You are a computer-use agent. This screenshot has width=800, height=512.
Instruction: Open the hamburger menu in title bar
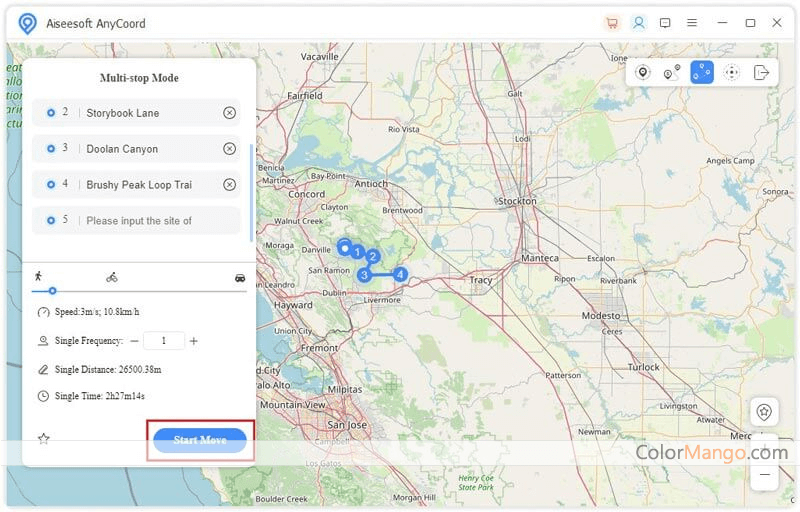tap(692, 22)
